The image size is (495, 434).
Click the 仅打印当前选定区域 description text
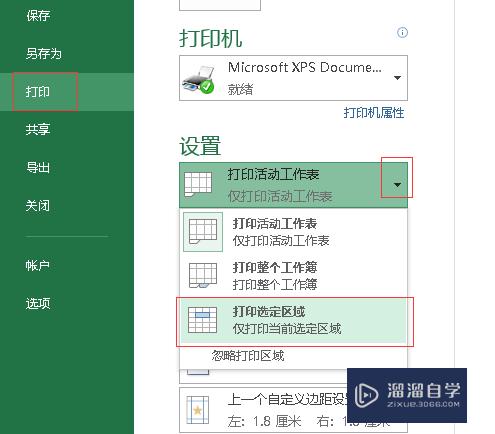pos(287,329)
